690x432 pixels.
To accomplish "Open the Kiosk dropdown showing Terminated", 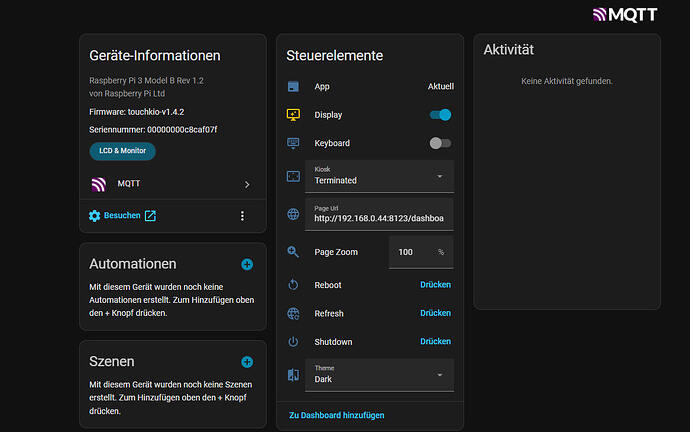I will (x=377, y=177).
